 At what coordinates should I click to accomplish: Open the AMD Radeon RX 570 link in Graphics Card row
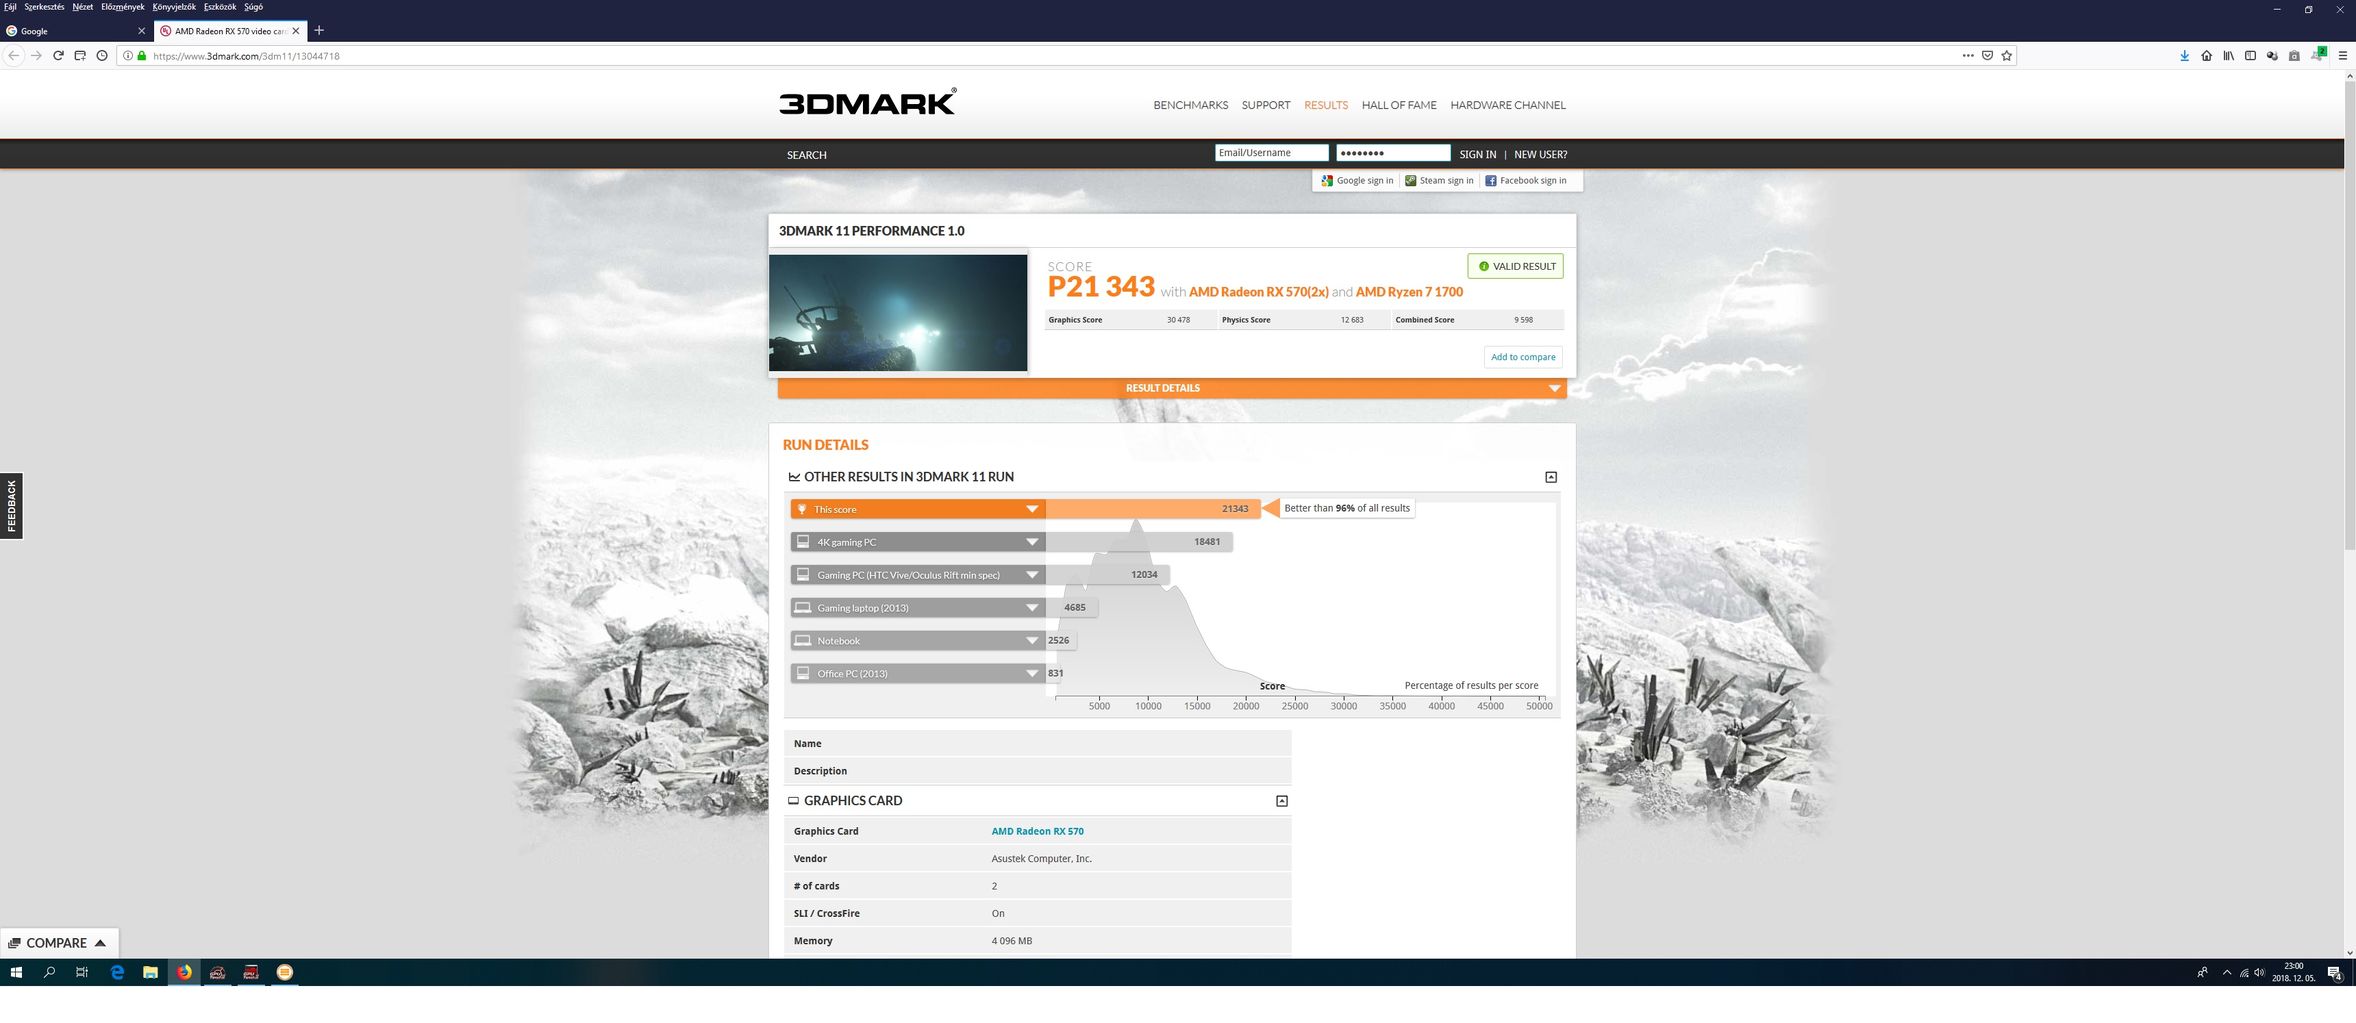point(1037,831)
